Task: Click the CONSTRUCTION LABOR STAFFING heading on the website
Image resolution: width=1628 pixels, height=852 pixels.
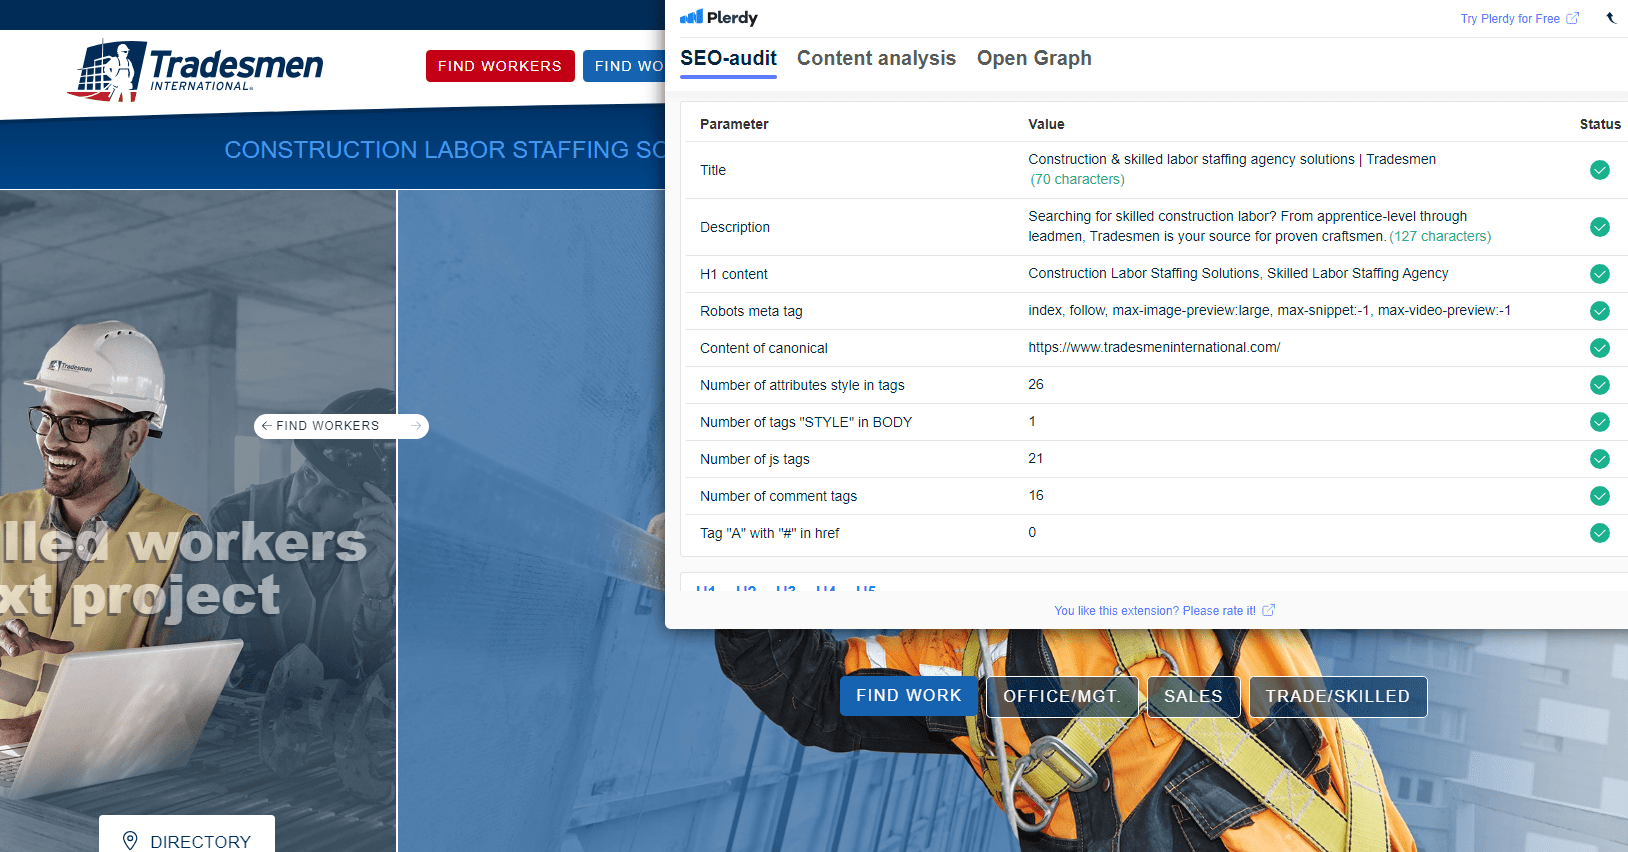Action: click(x=445, y=150)
